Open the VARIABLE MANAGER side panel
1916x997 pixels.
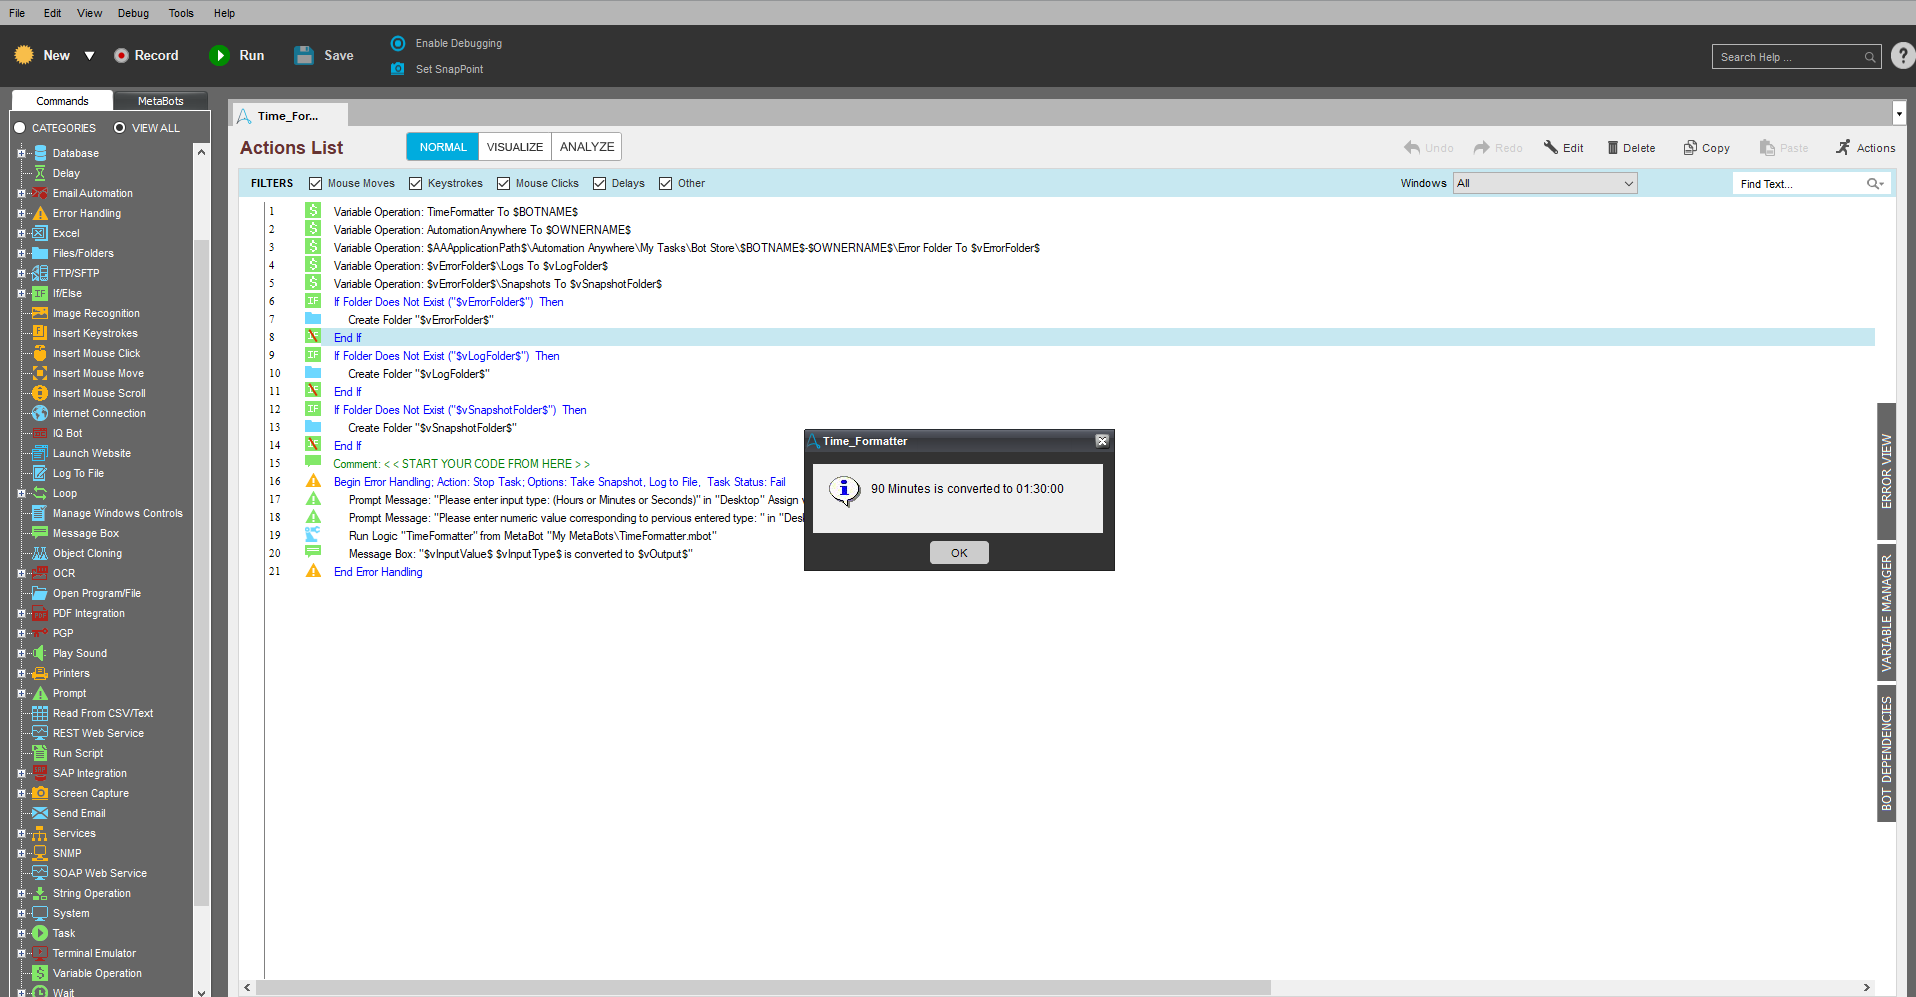tap(1886, 613)
